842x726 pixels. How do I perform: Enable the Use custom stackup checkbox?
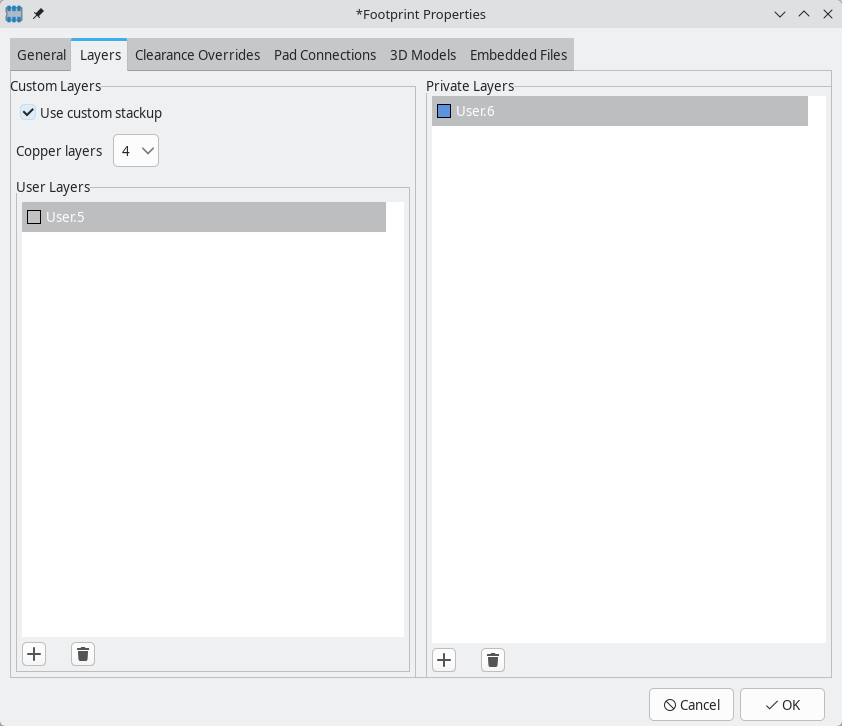click(27, 113)
